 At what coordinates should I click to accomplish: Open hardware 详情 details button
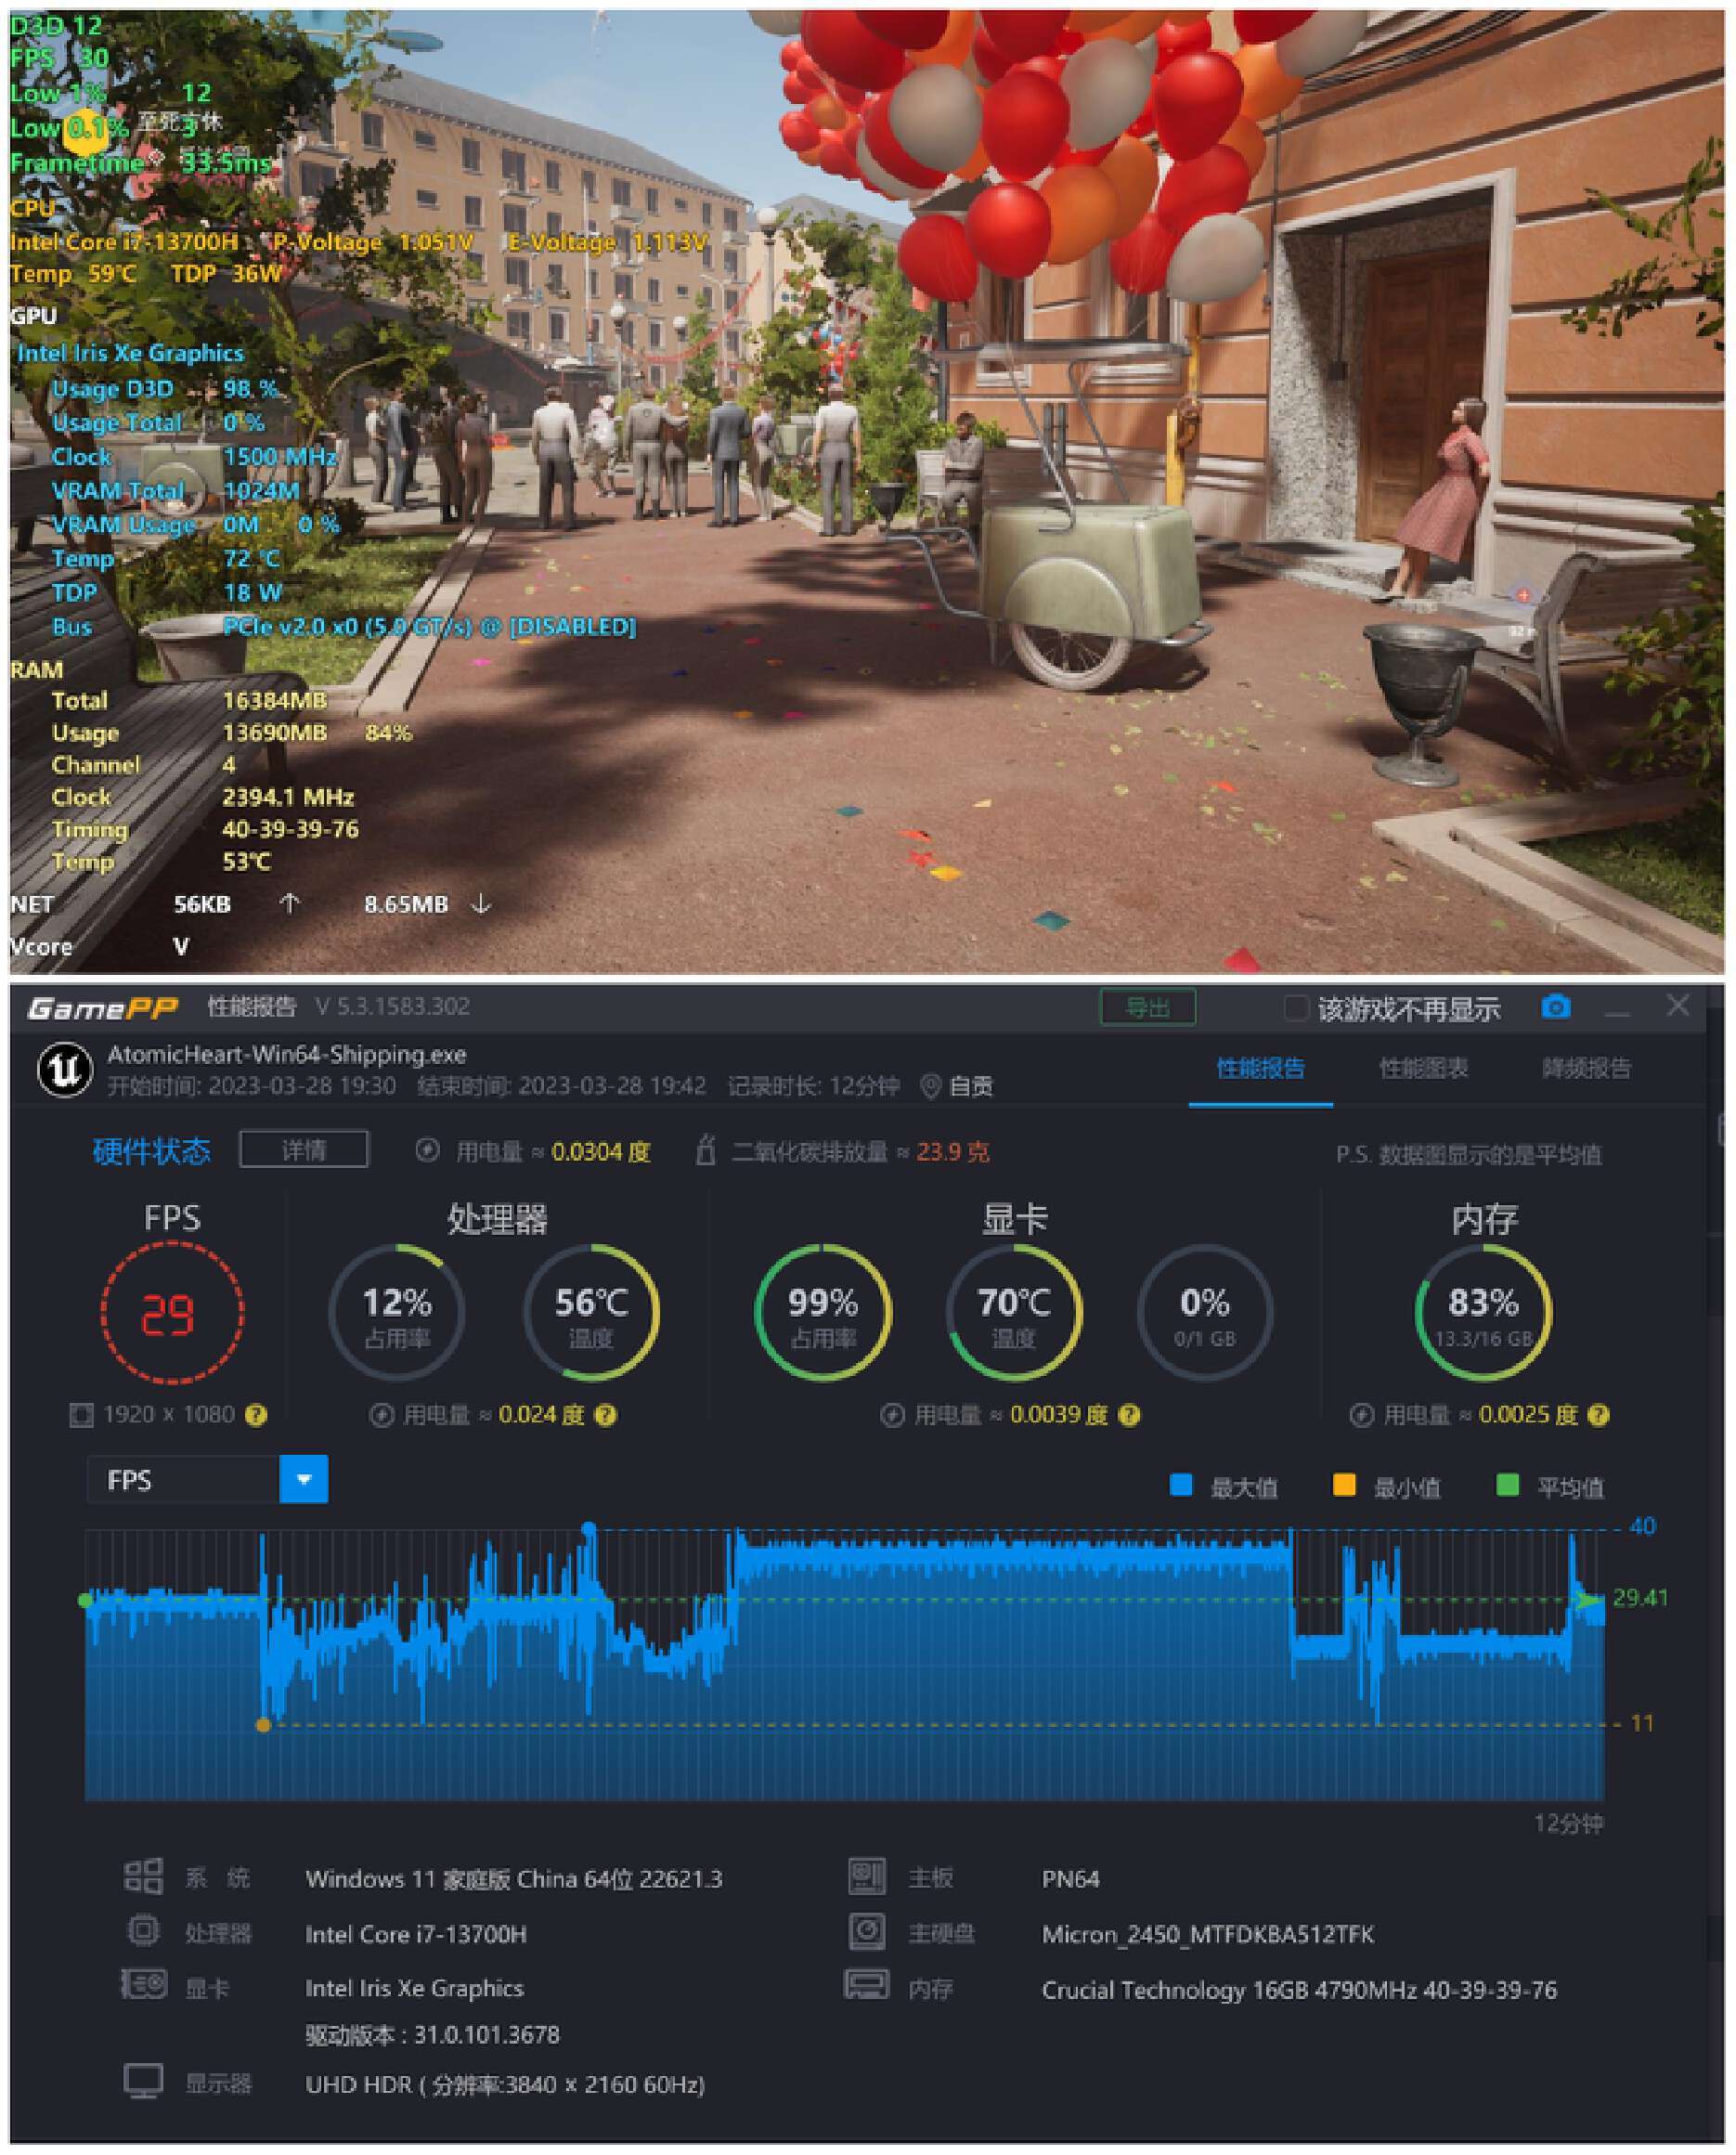(x=304, y=1150)
